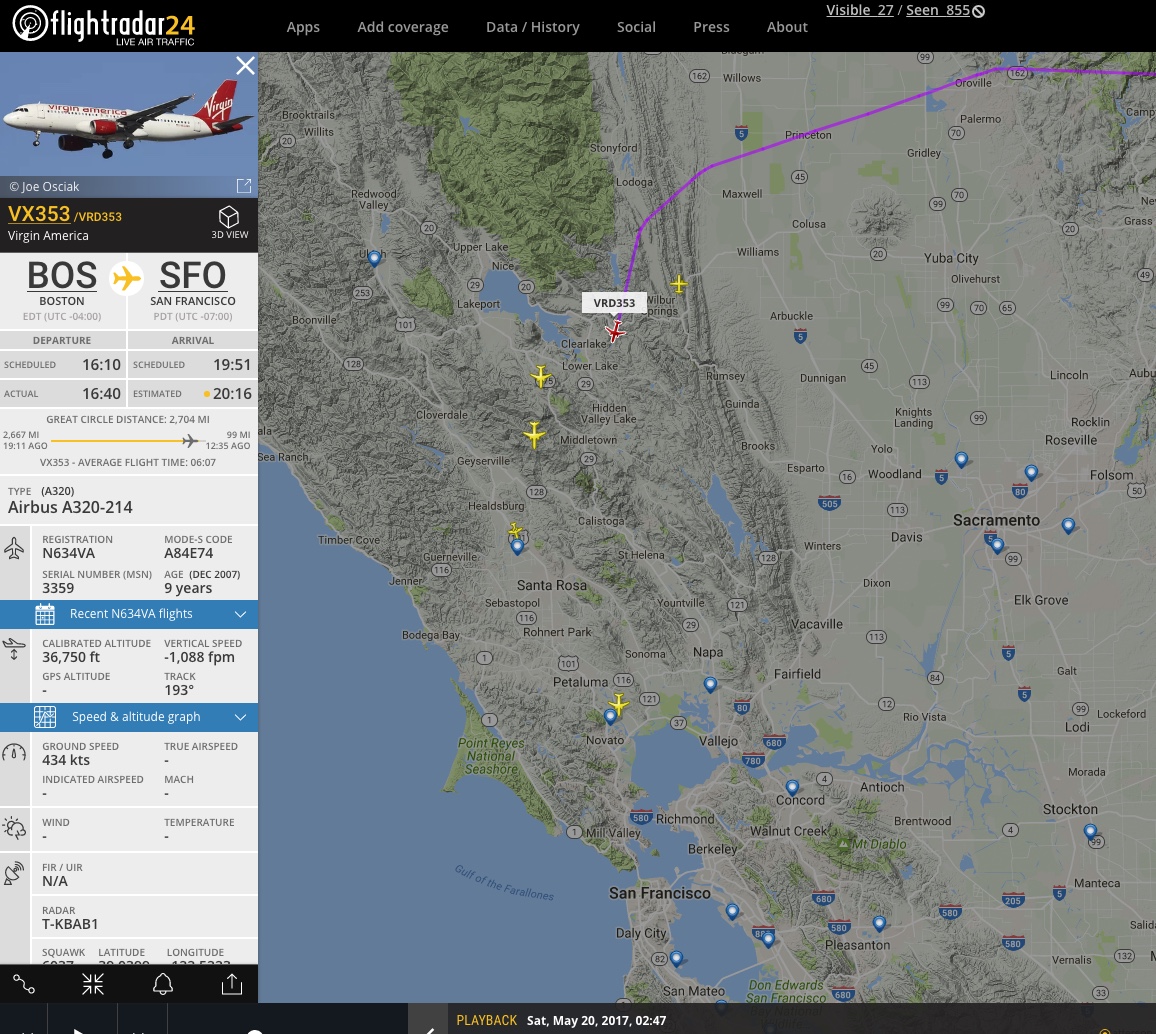1156x1034 pixels.
Task: Click the Visible/Seen filter status icon
Action: [979, 11]
